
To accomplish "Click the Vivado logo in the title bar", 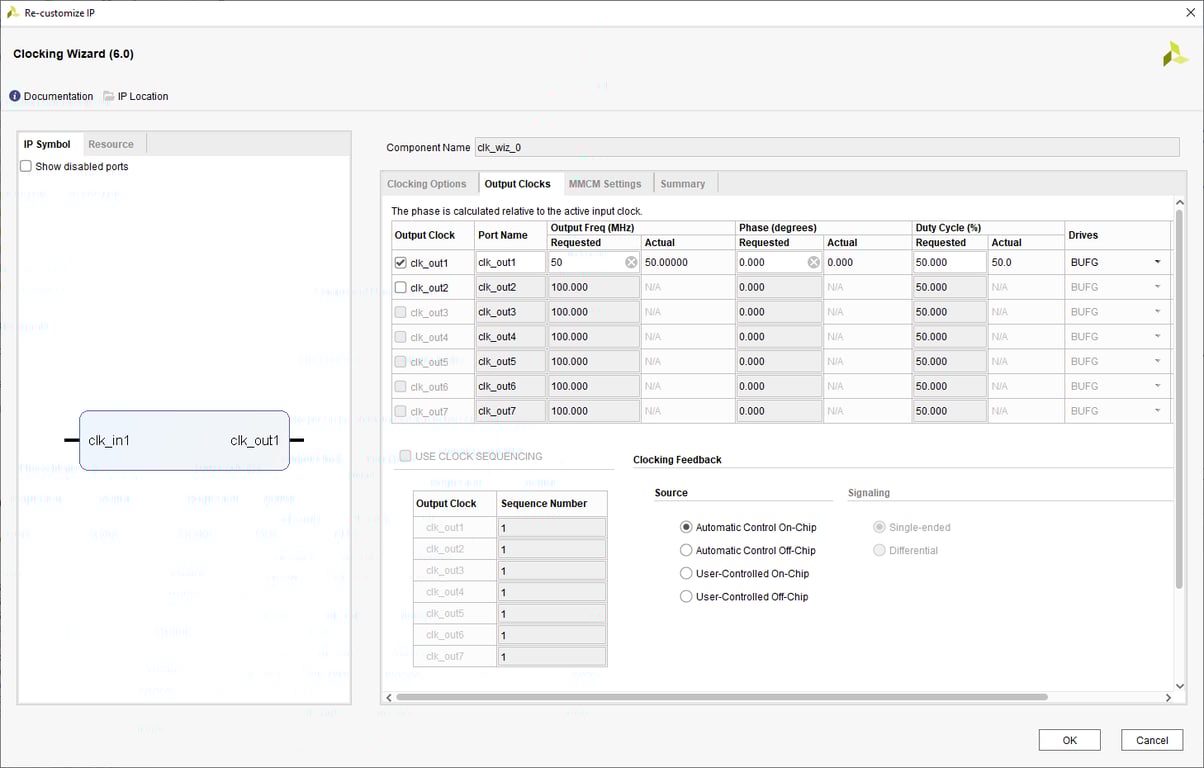I will coord(13,12).
